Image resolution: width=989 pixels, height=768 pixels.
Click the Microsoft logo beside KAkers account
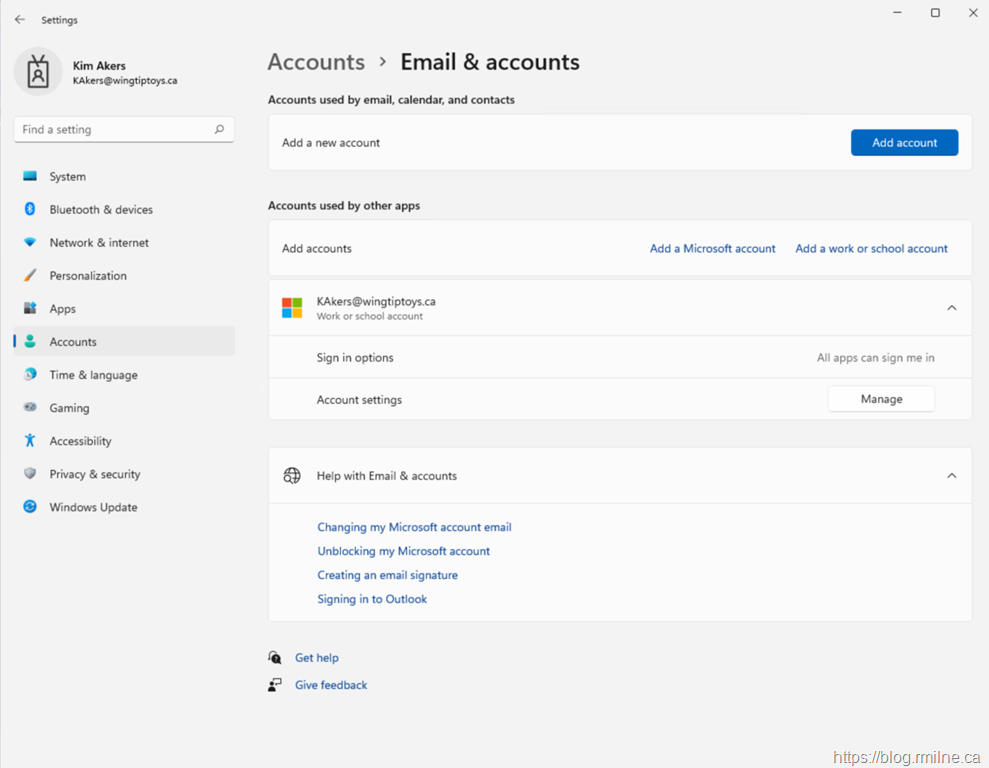[292, 308]
